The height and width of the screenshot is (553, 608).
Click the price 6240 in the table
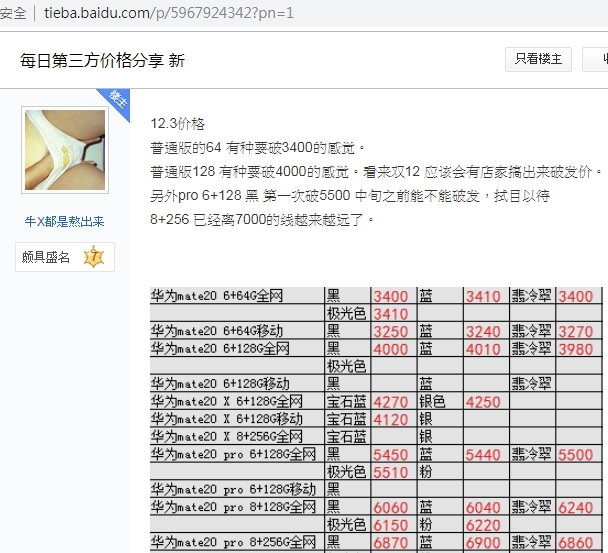point(576,508)
